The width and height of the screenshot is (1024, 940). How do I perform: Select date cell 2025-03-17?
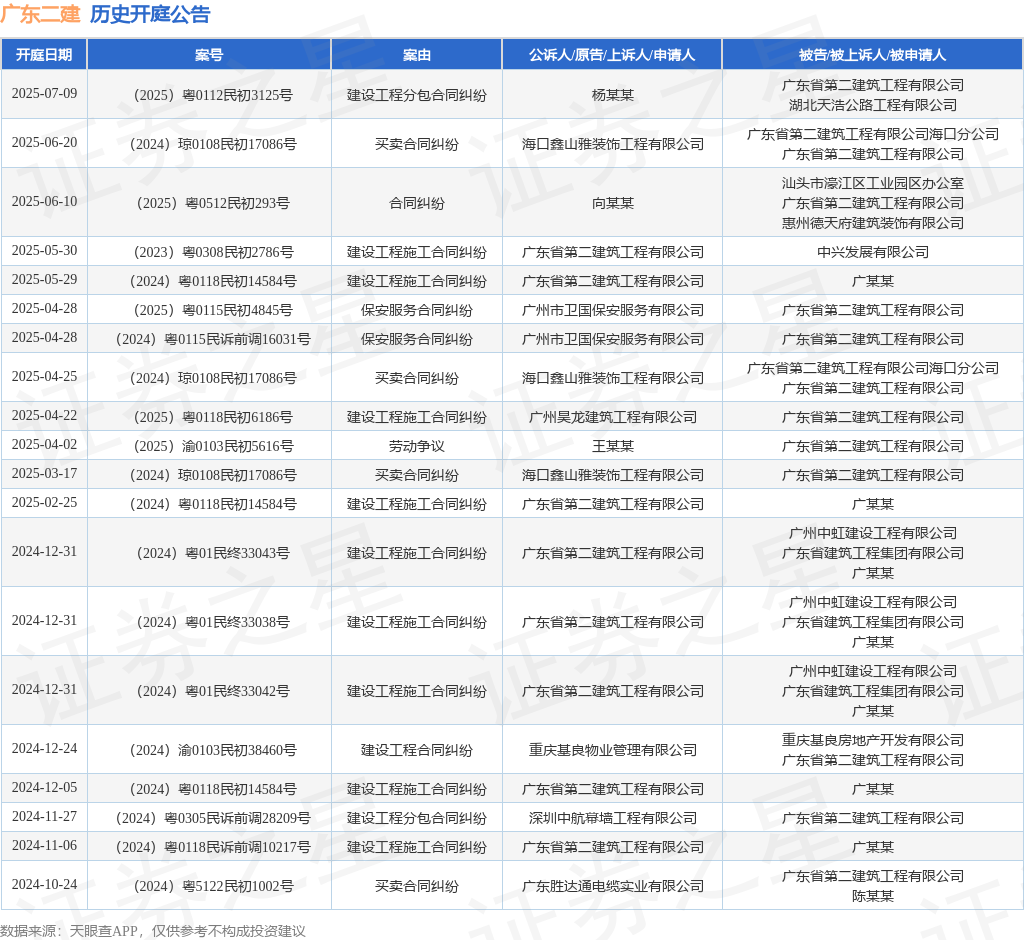(x=44, y=474)
